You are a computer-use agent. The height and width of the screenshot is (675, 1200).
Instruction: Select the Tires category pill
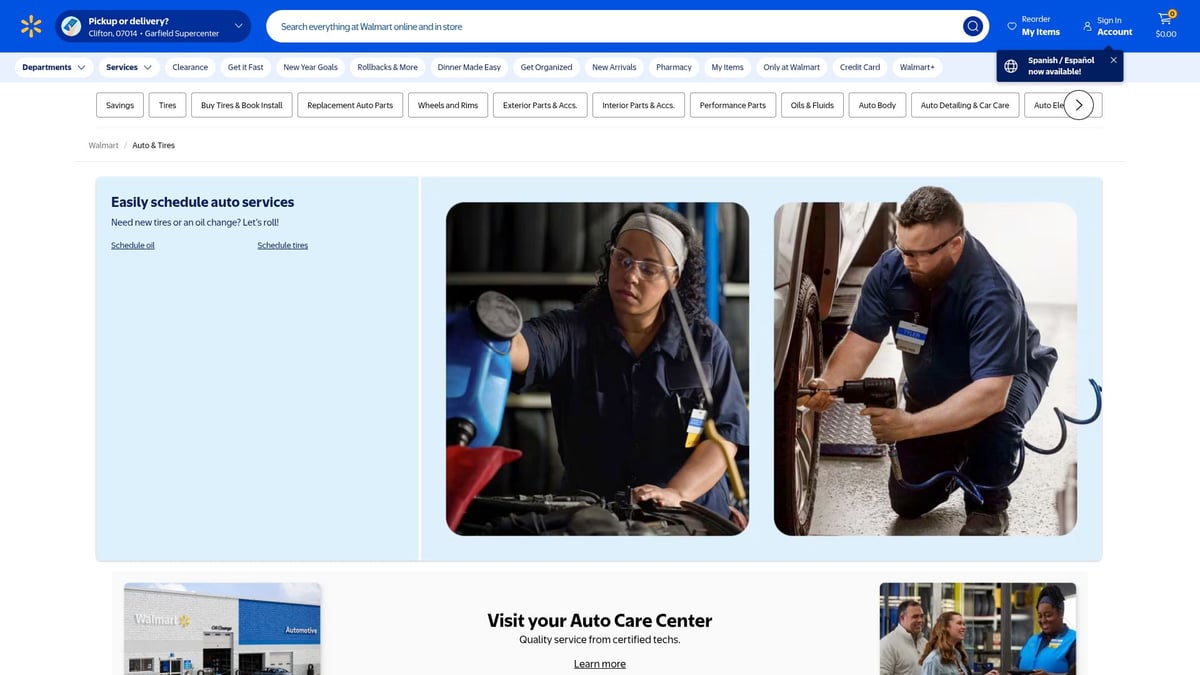pos(167,104)
